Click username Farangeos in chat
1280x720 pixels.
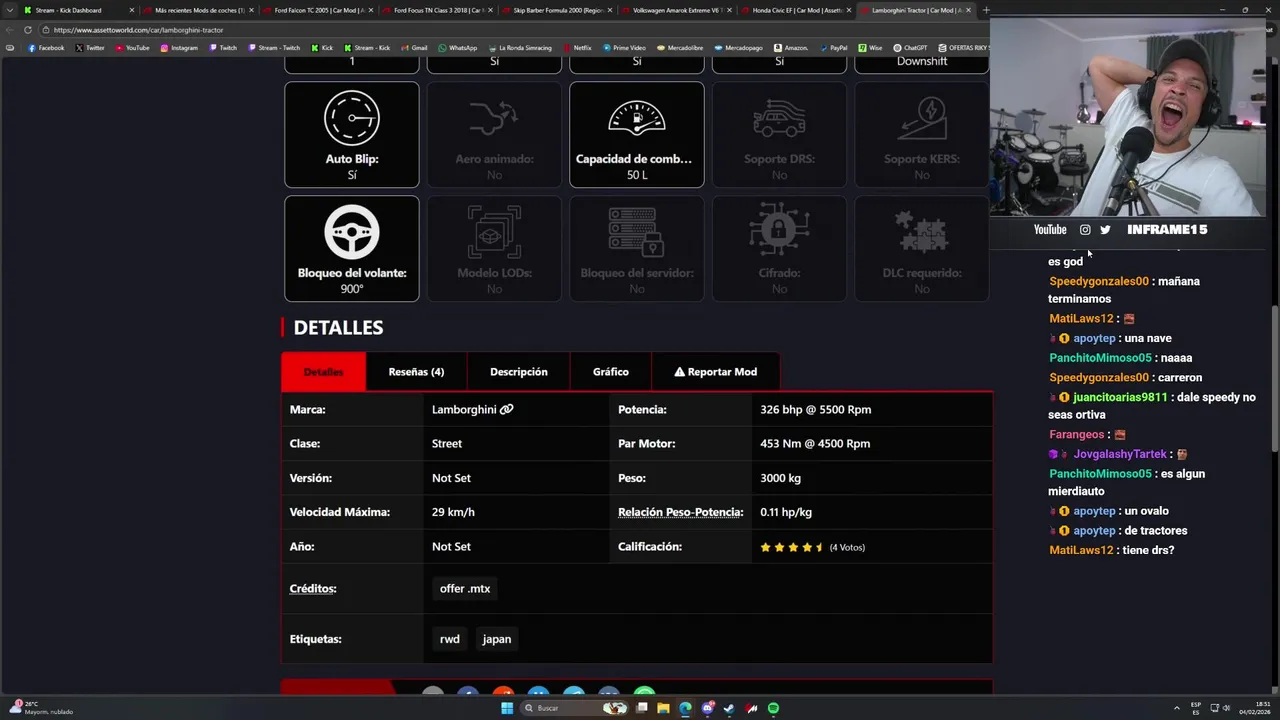tap(1077, 435)
